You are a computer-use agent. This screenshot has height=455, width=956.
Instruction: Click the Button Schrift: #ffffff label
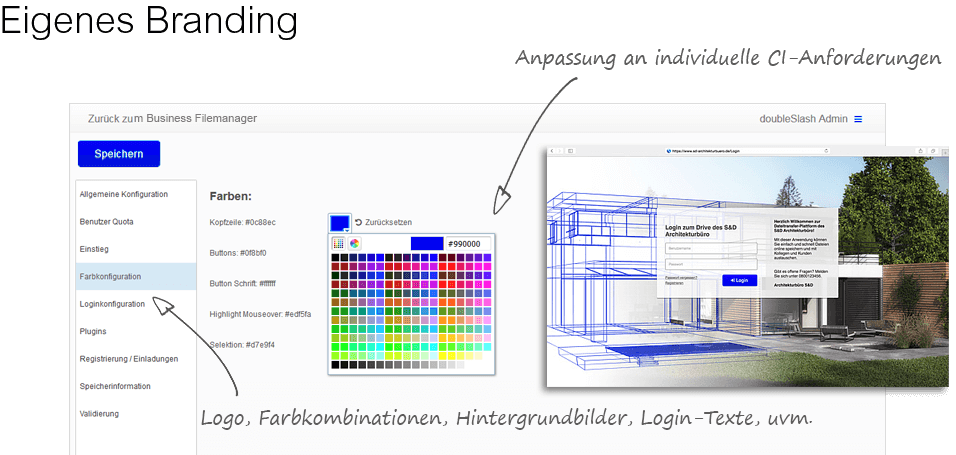[243, 283]
